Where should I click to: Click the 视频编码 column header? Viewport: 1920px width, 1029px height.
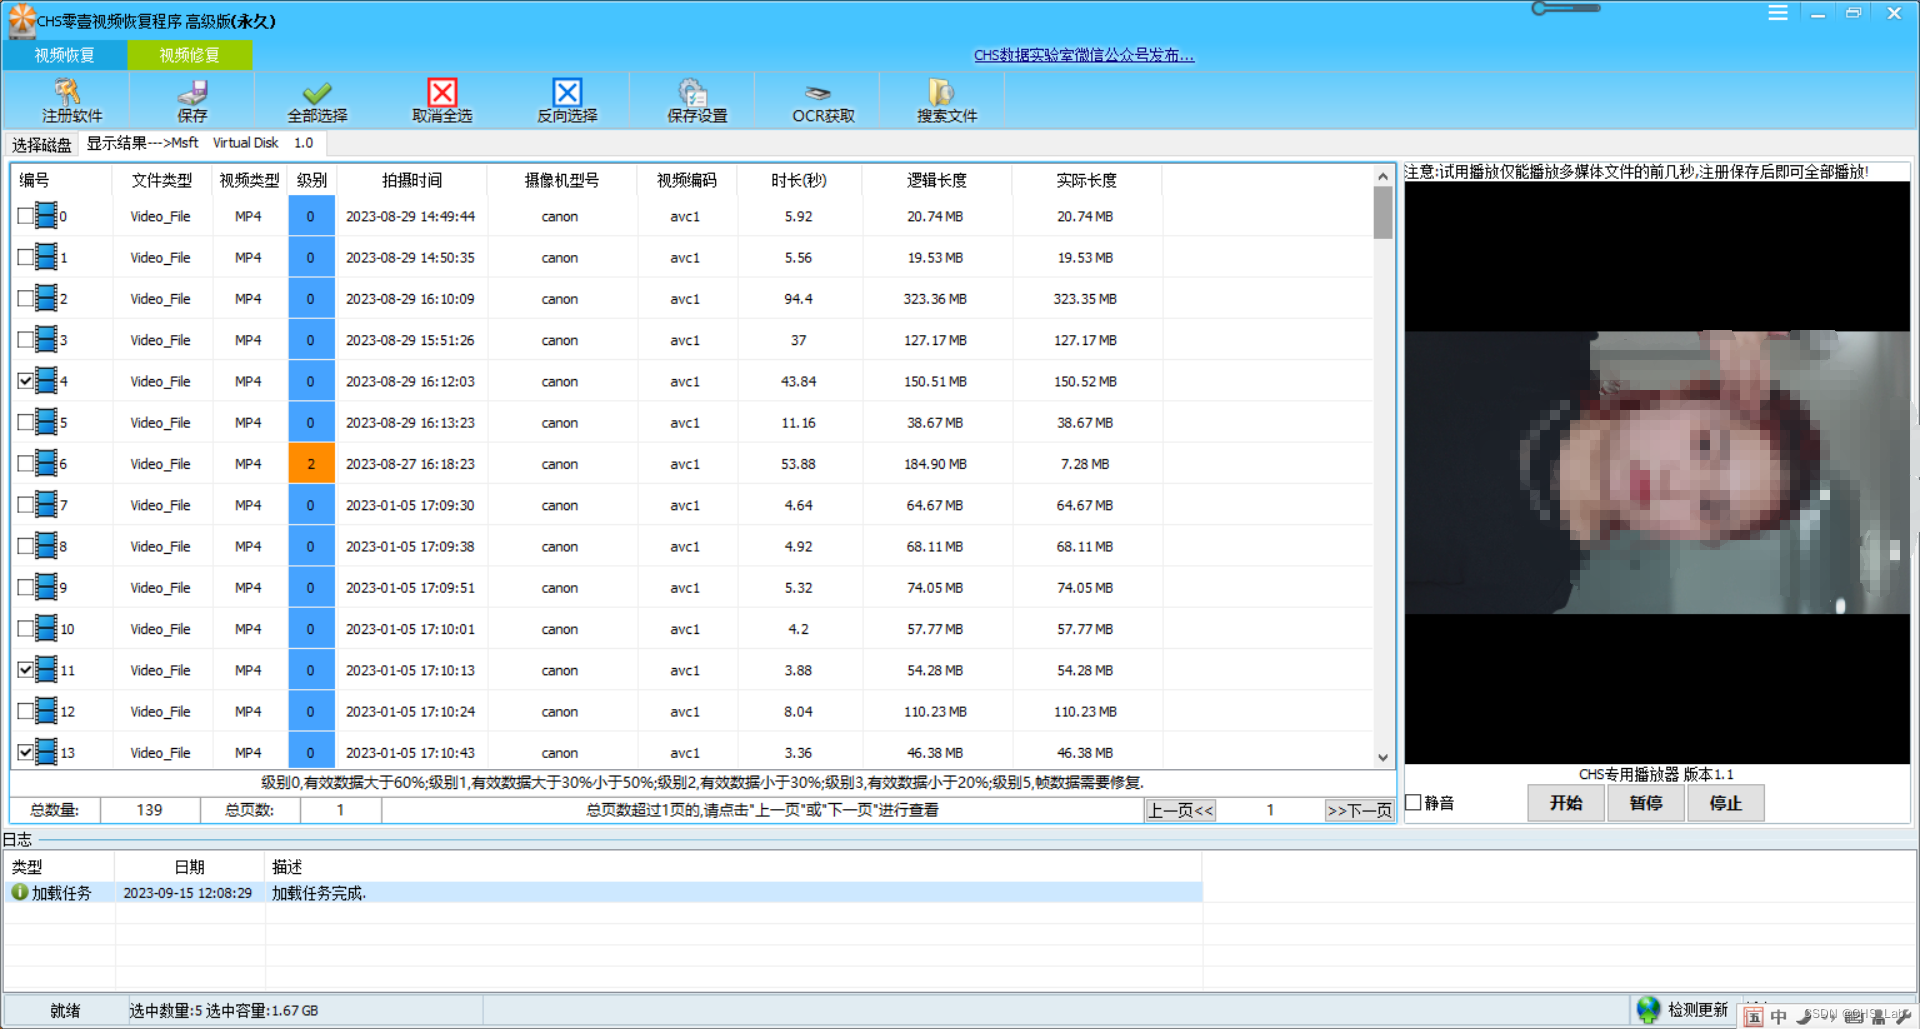[x=687, y=180]
